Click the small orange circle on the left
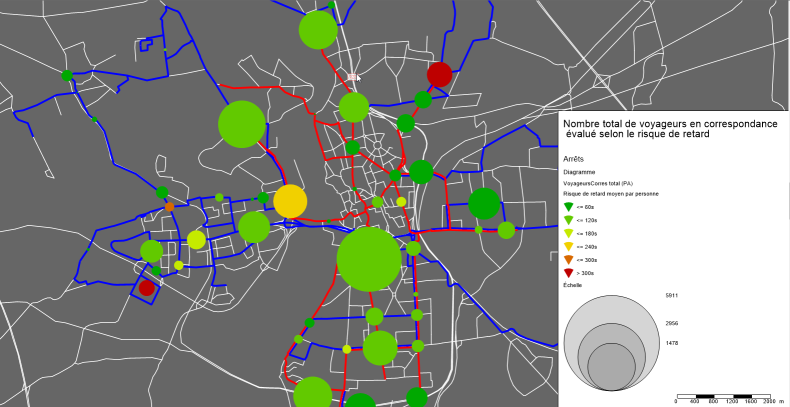 click(169, 207)
